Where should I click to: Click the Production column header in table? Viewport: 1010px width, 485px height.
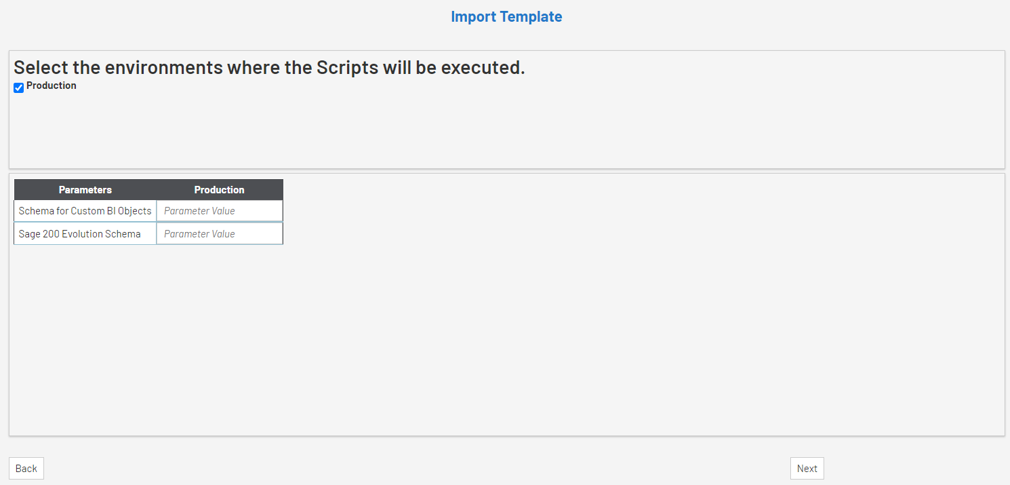pos(219,190)
